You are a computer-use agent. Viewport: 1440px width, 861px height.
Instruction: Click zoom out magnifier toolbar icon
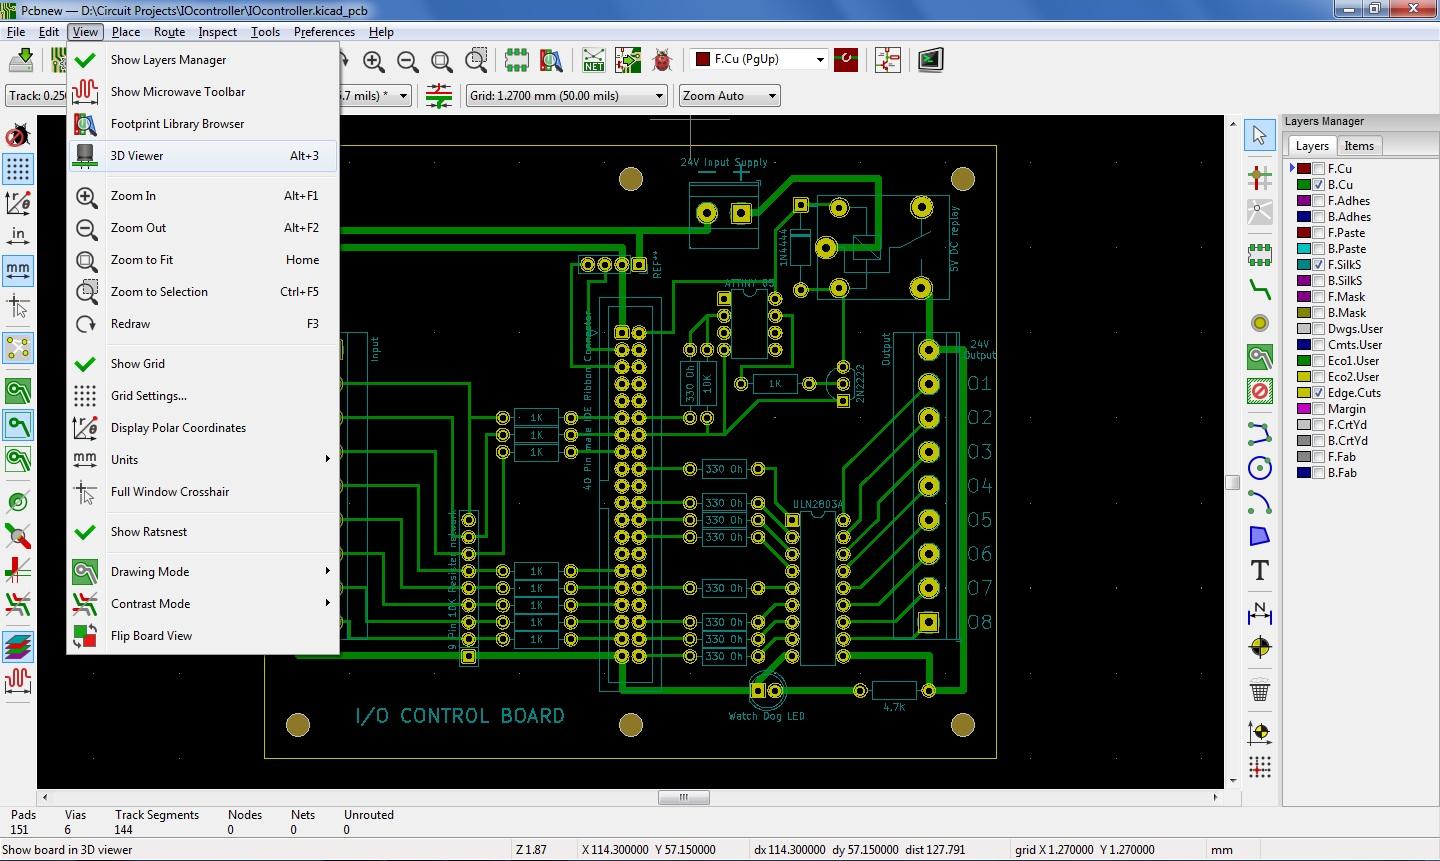(408, 61)
